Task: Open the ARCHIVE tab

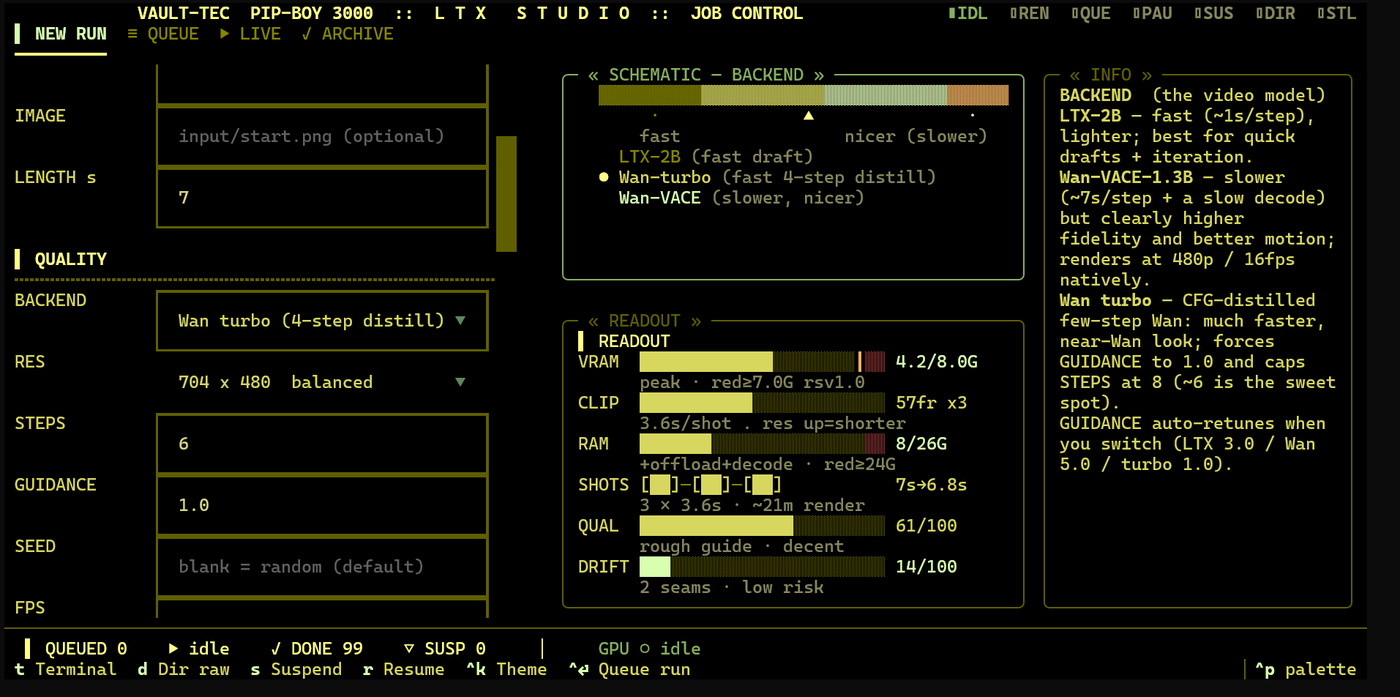Action: tap(347, 34)
